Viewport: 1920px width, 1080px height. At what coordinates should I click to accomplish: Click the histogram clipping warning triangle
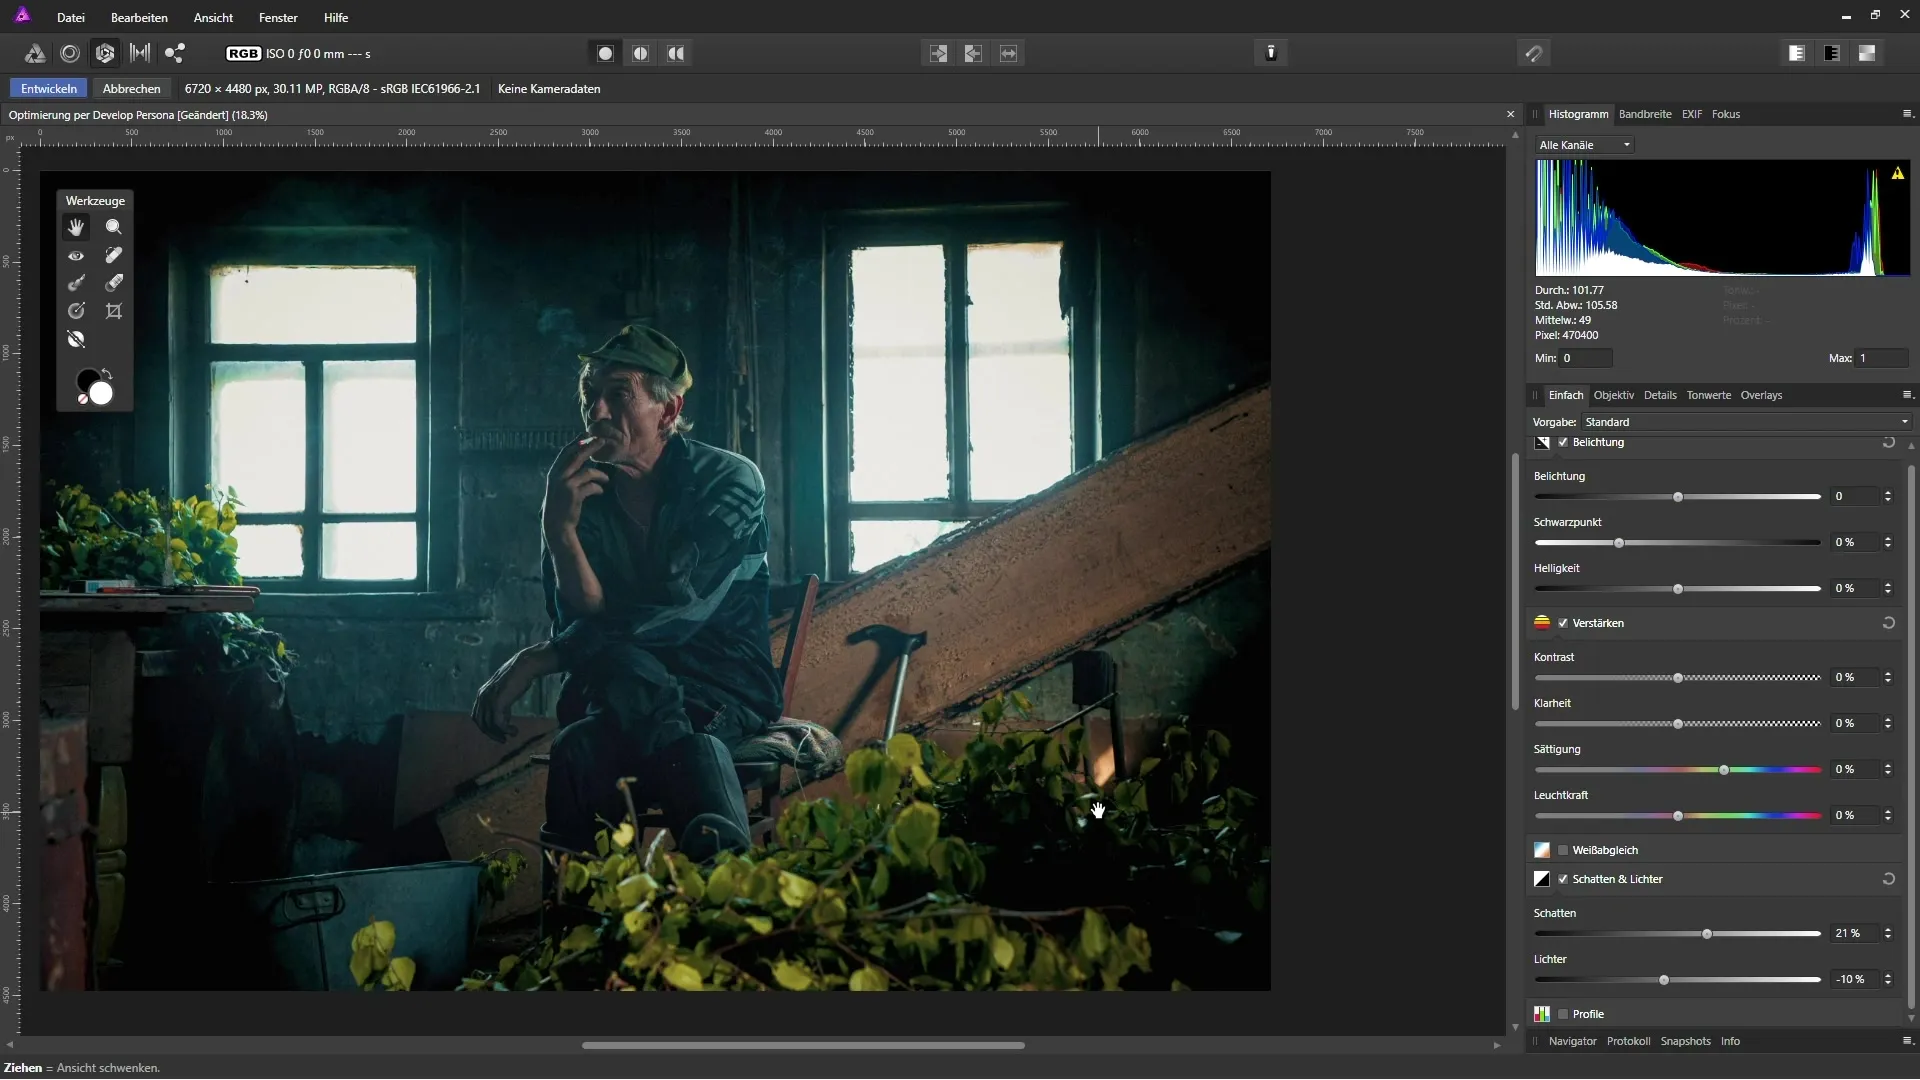click(1897, 174)
